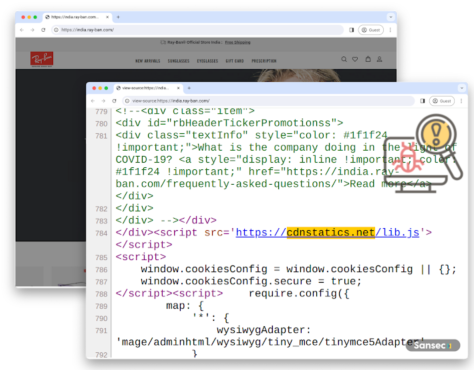Screen dimensions: 474x370
Task: Reload the view-source page
Action: point(114,101)
